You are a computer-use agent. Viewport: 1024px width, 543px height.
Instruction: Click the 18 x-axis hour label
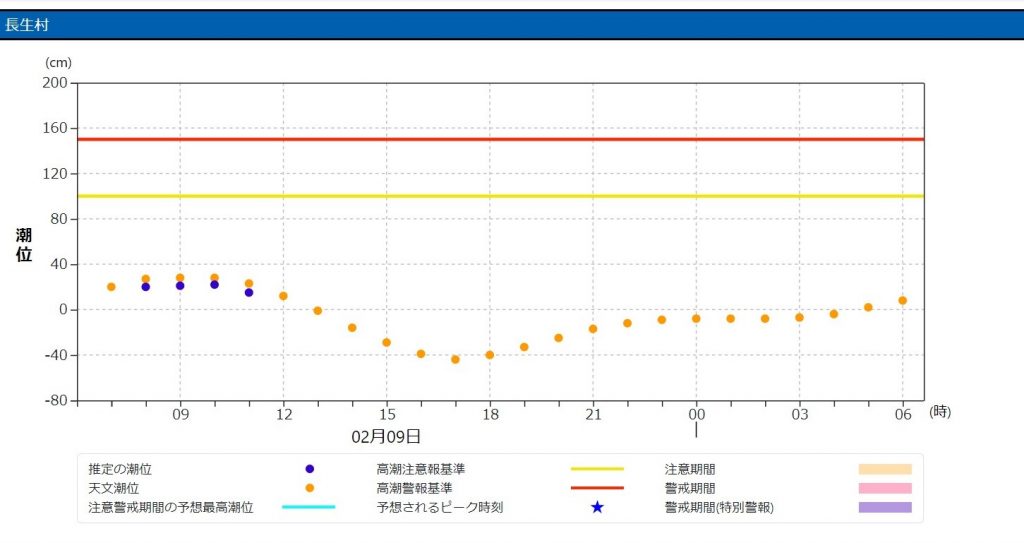[x=490, y=414]
